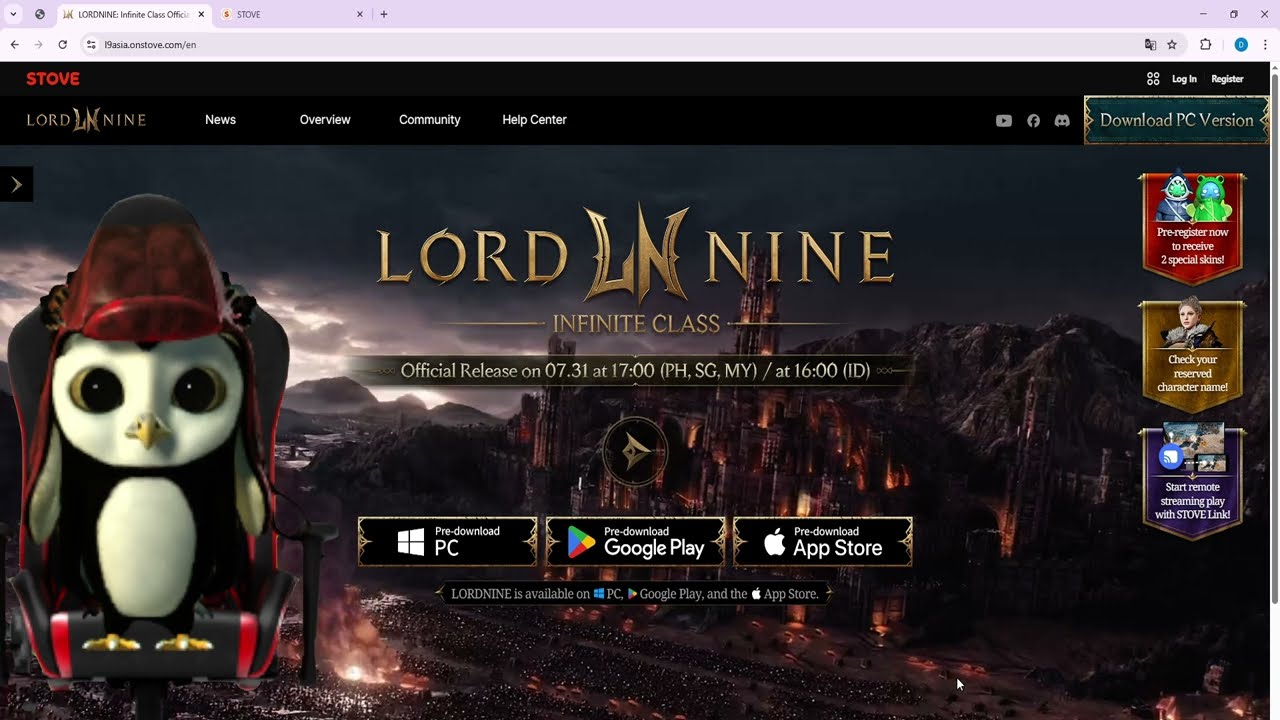This screenshot has height=720, width=1280.
Task: Expand the side panel arrow on the left edge
Action: [16, 184]
